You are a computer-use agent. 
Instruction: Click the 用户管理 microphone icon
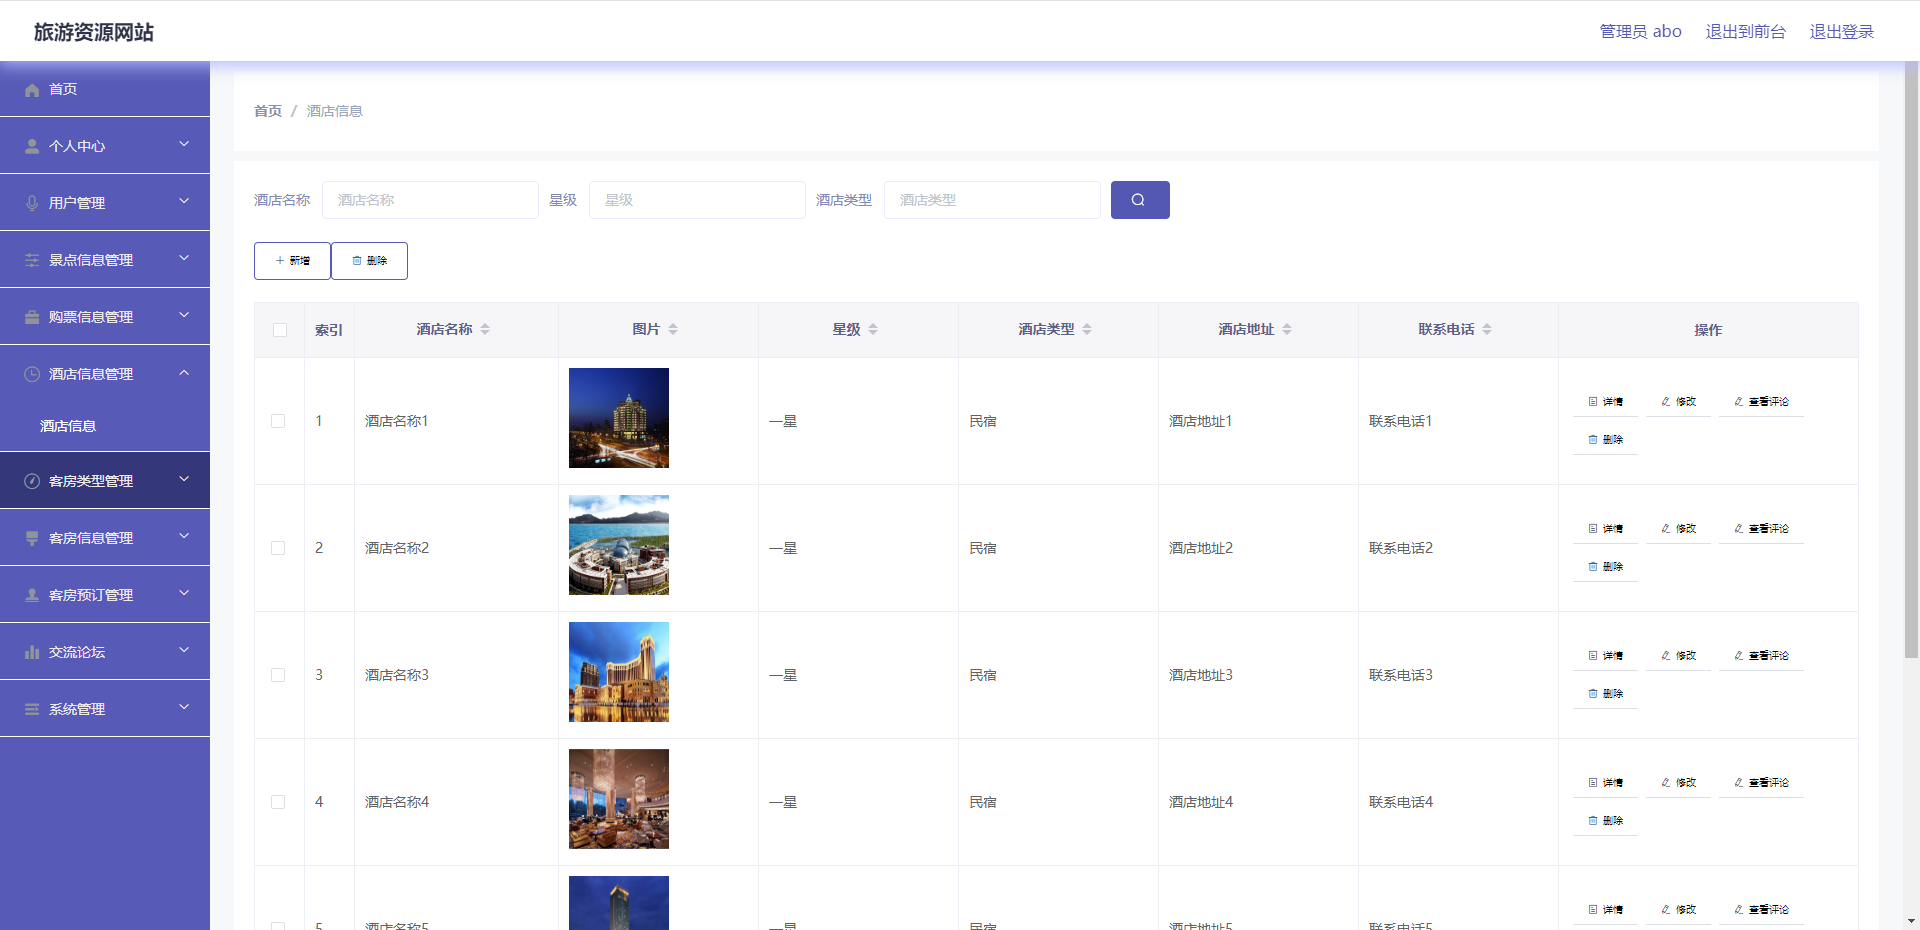coord(32,203)
